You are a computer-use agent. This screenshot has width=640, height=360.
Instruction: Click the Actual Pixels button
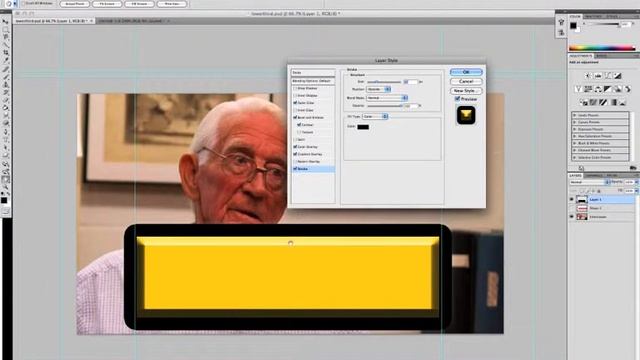75,4
